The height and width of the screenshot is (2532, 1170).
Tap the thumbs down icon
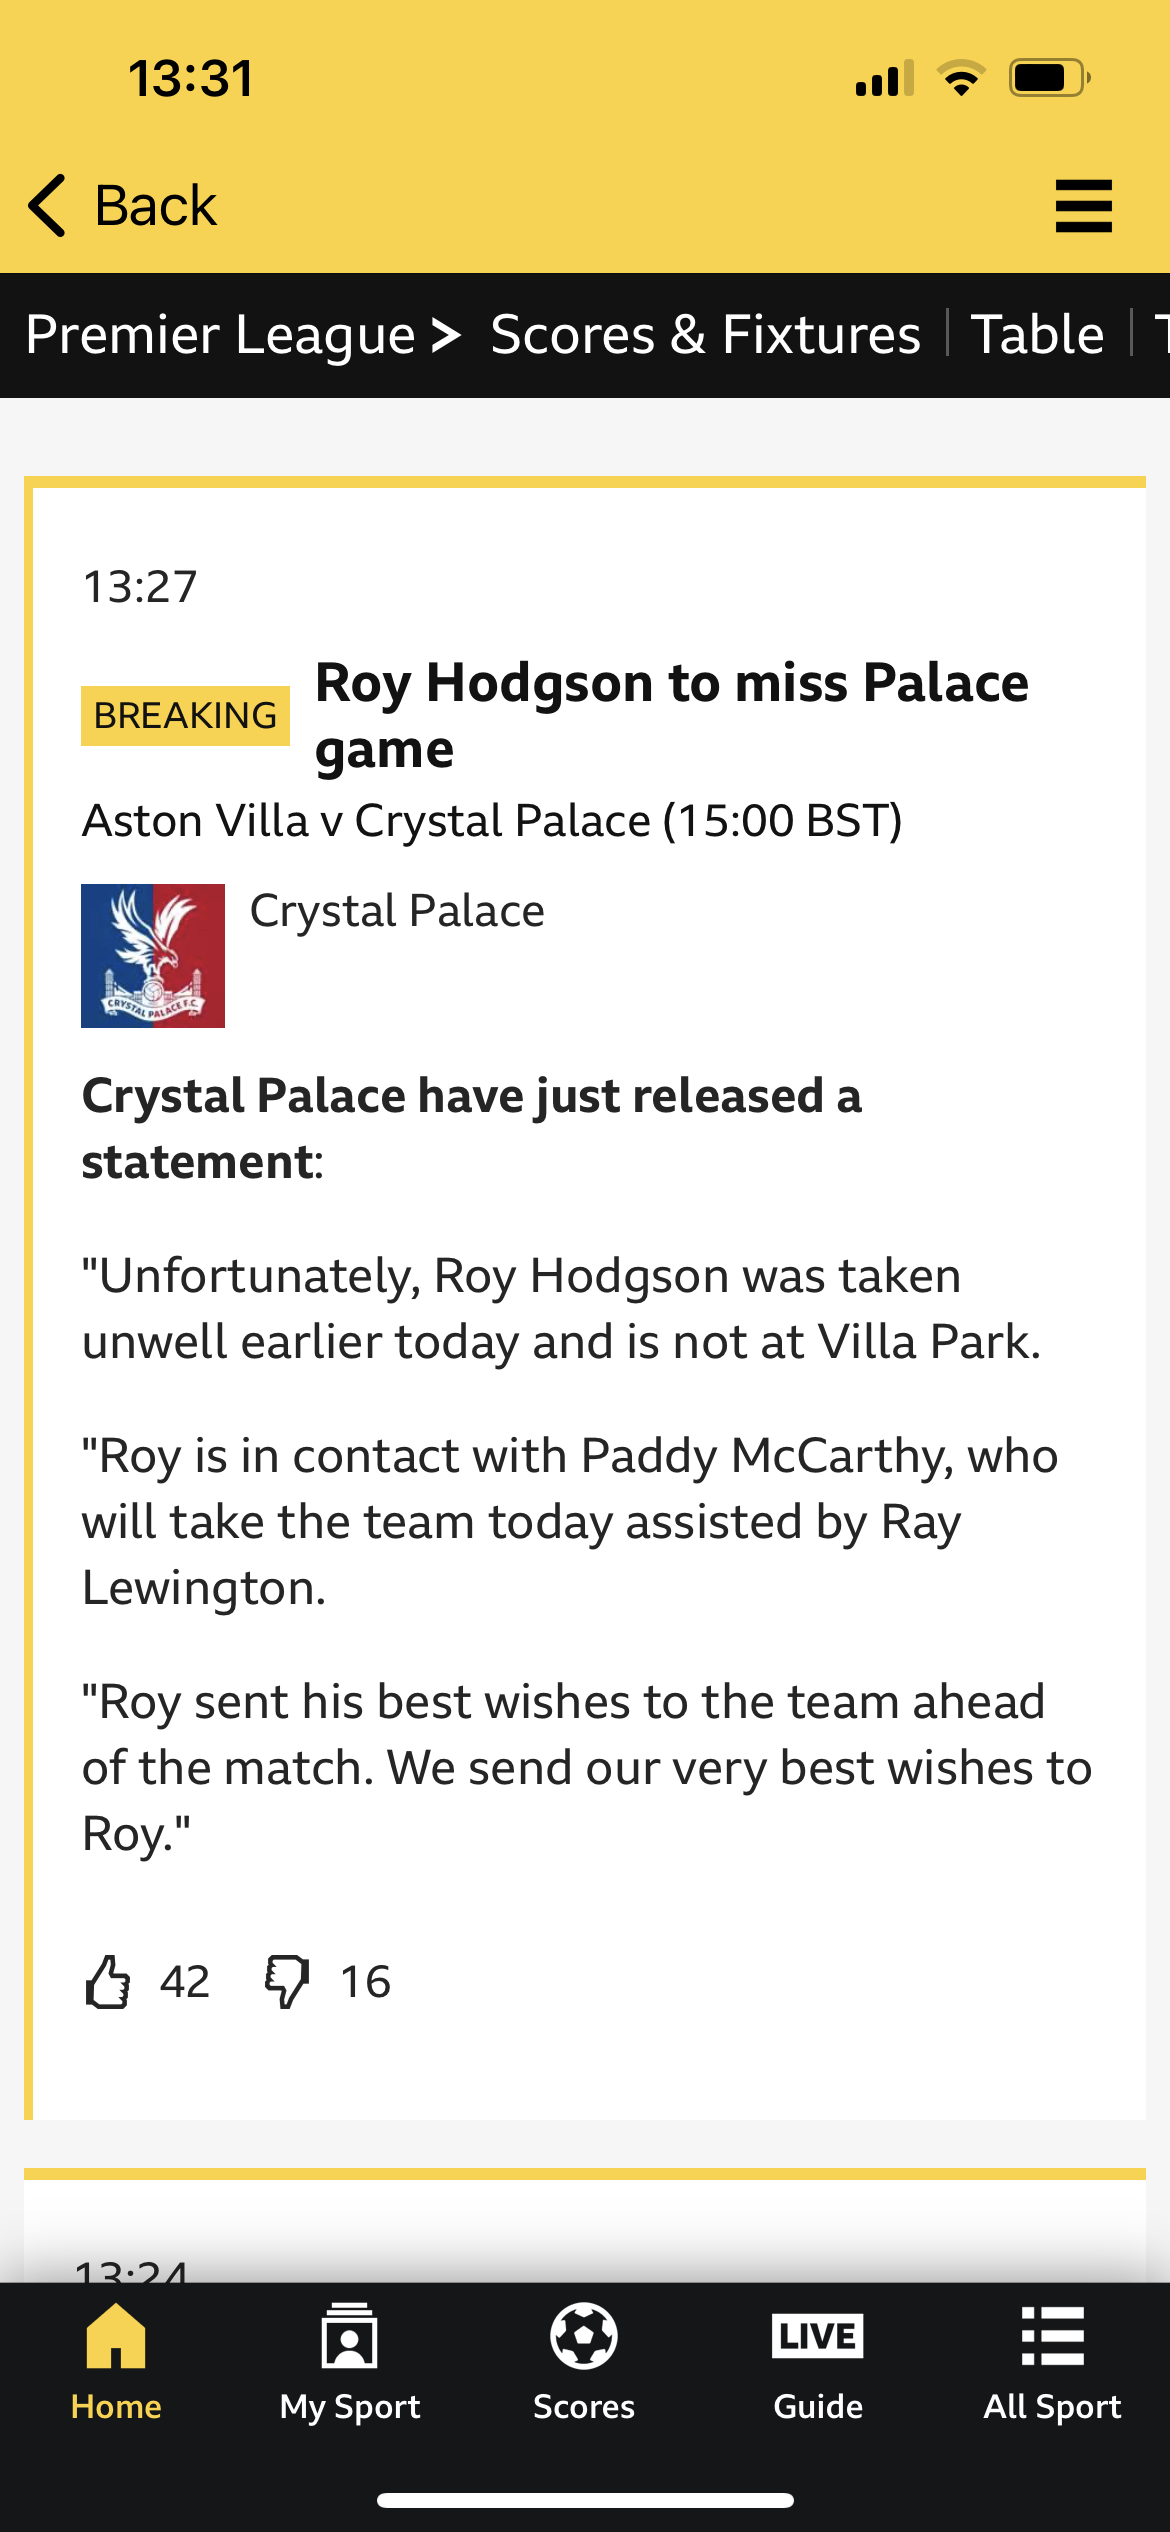click(x=287, y=1982)
